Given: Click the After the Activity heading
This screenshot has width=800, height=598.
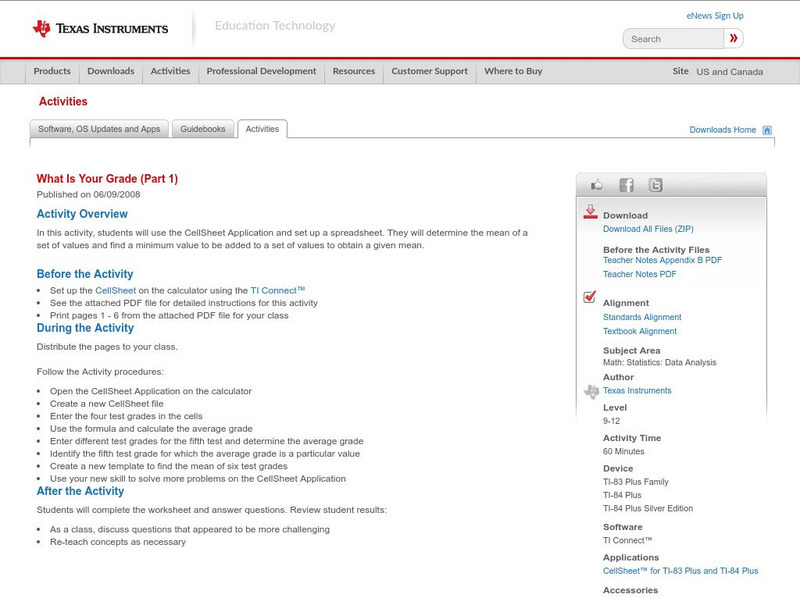Looking at the screenshot, I should point(80,491).
